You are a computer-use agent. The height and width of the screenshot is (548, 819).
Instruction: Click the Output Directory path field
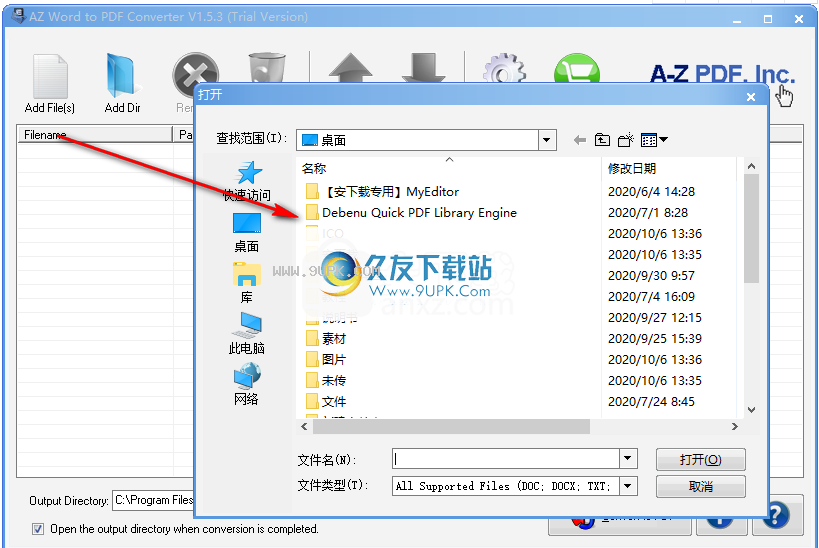(154, 500)
